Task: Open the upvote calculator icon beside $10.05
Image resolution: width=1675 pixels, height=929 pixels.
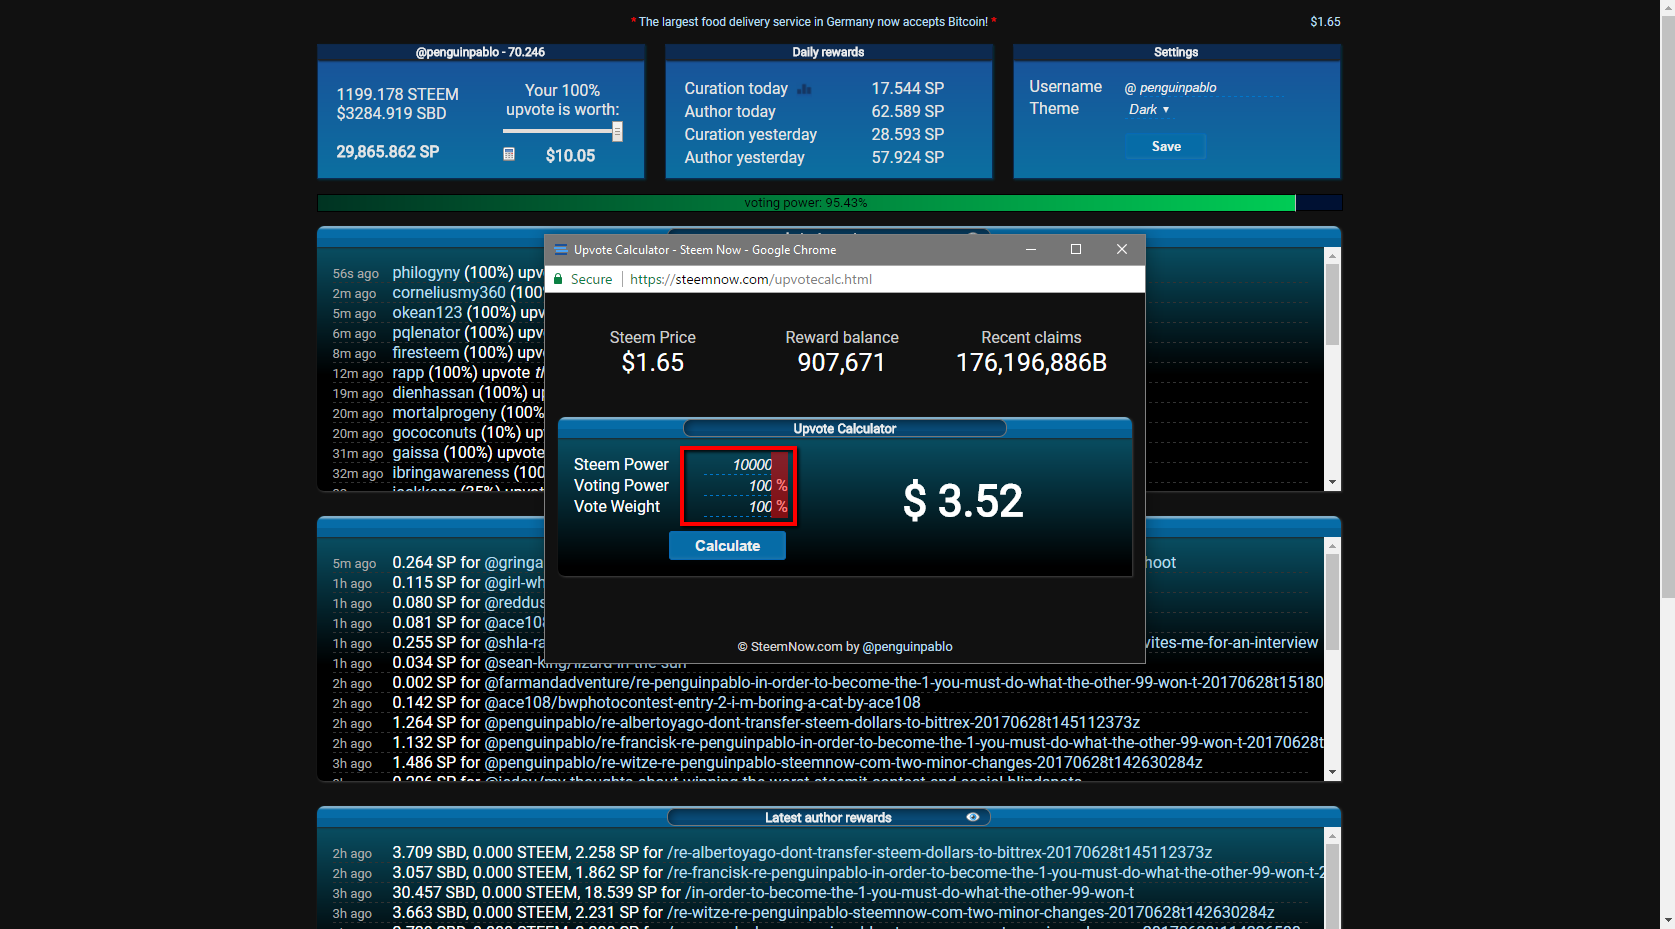Action: tap(509, 154)
